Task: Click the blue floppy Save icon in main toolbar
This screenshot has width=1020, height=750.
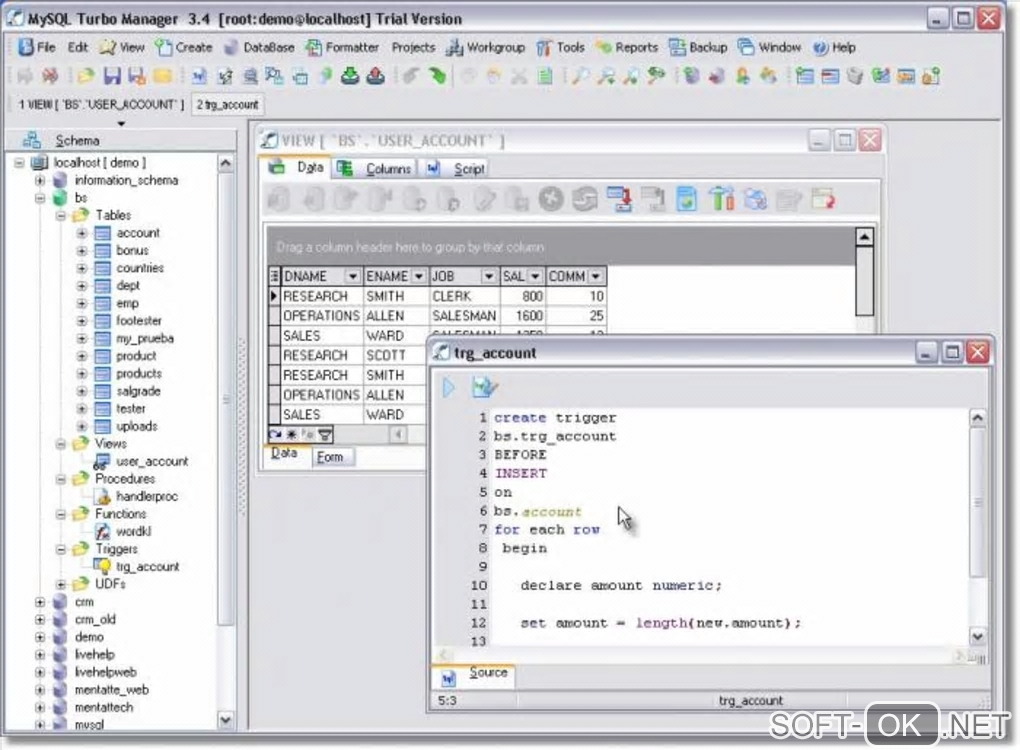Action: (112, 76)
